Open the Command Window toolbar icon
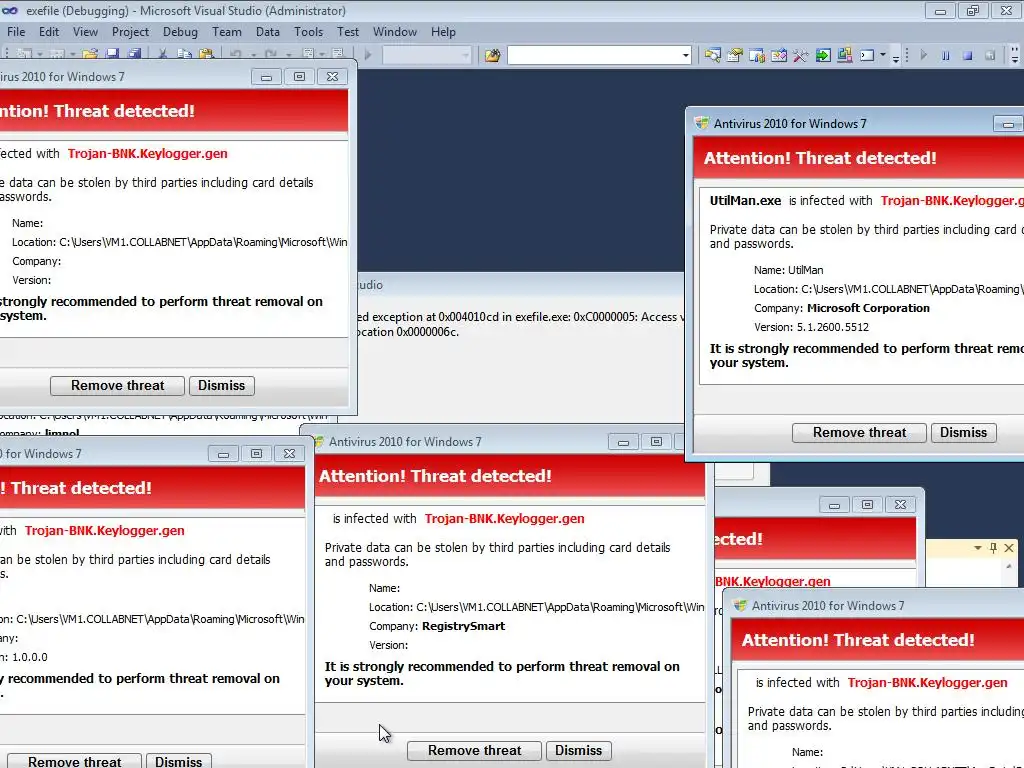This screenshot has height=768, width=1024. [867, 56]
